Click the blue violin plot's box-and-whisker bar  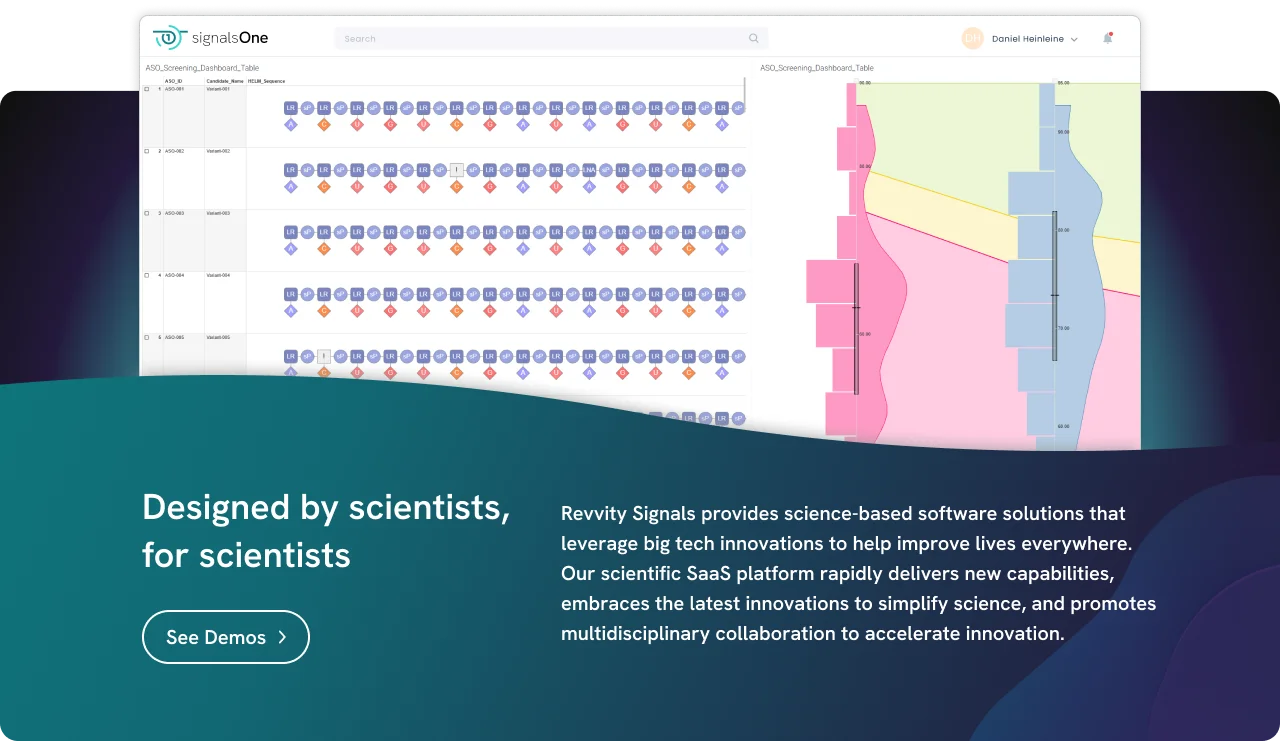1054,286
